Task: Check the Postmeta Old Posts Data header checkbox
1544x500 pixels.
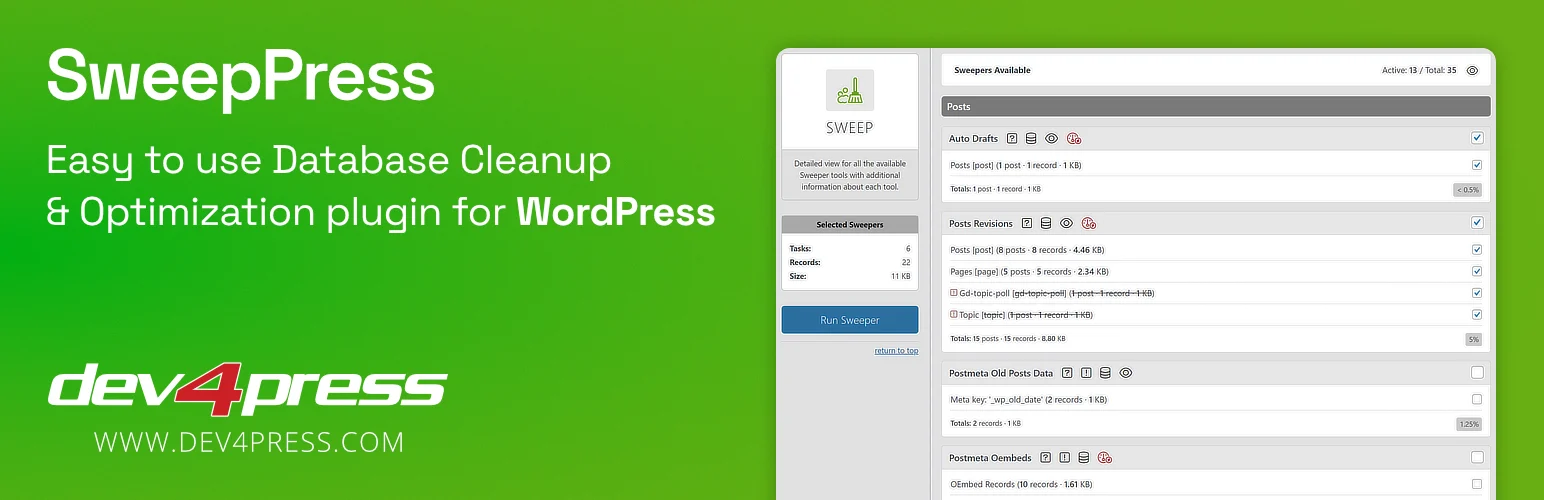Action: point(1477,373)
